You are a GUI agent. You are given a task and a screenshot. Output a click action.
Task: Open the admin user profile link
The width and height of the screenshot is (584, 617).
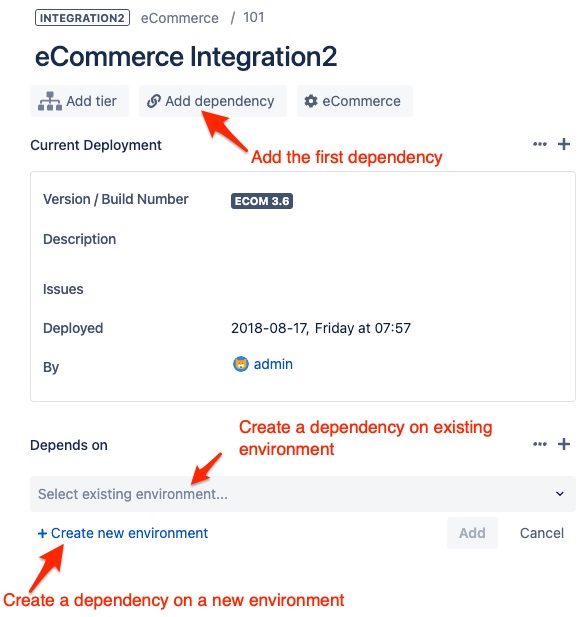(273, 364)
